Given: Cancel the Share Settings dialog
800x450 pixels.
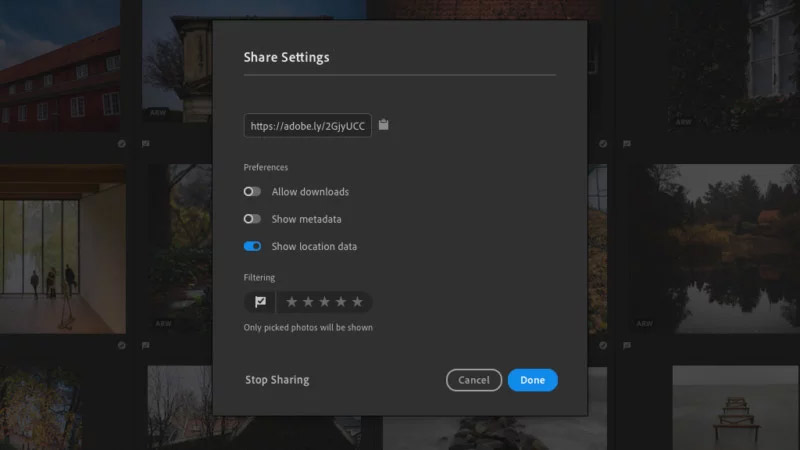Looking at the screenshot, I should [474, 380].
